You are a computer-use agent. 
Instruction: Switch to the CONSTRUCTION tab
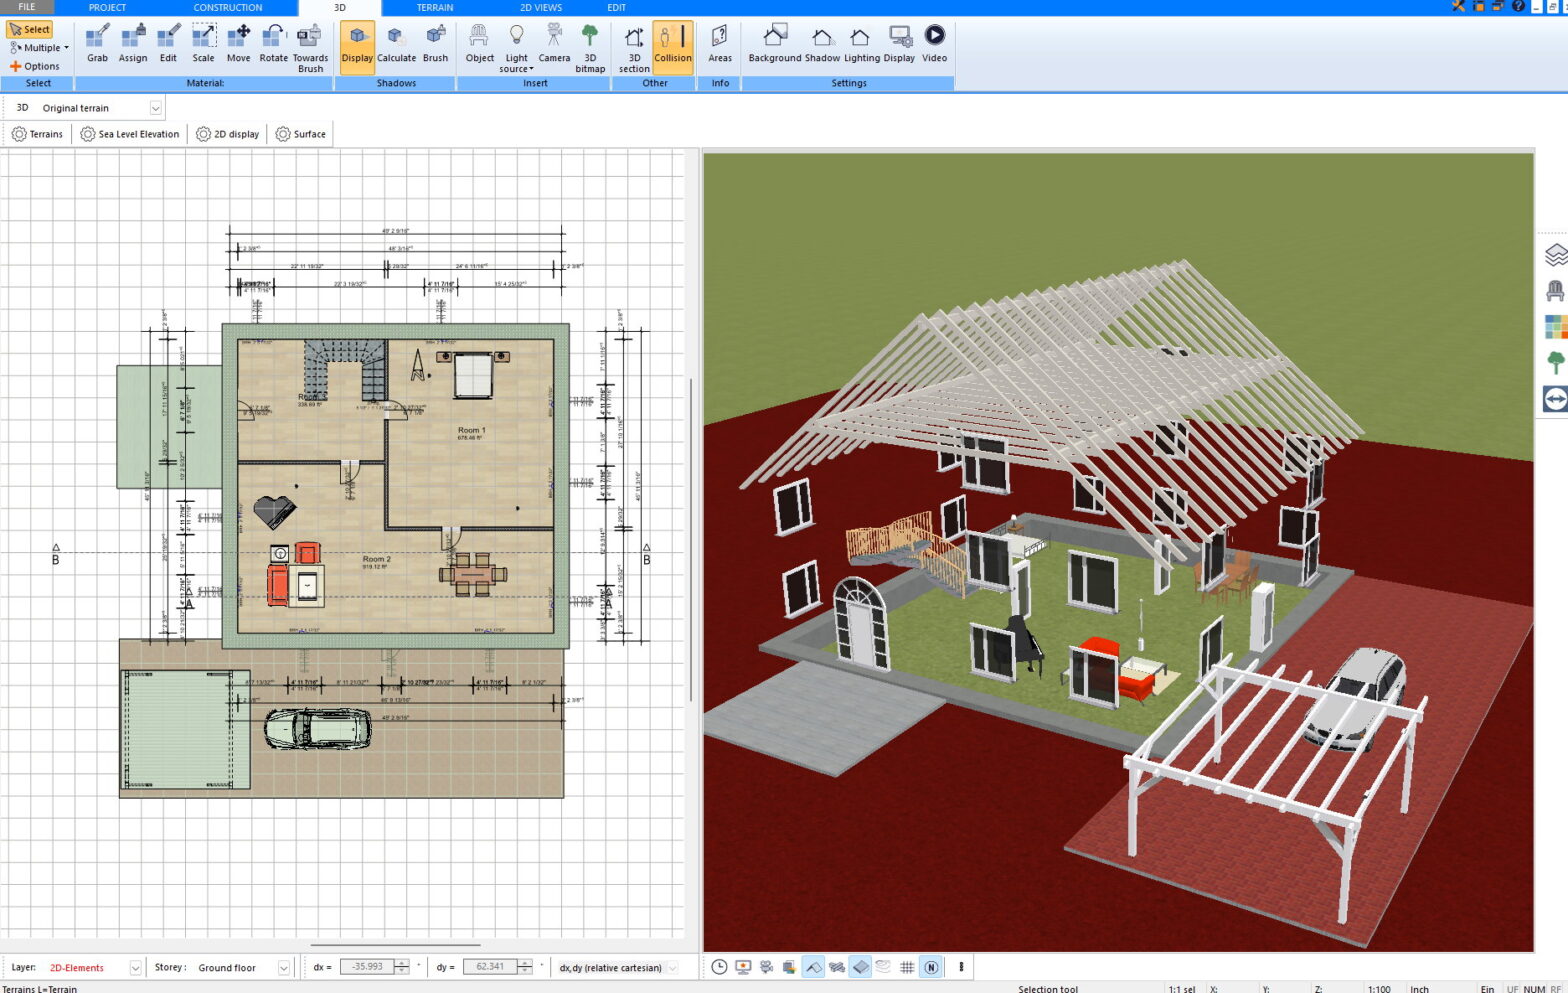pyautogui.click(x=228, y=7)
